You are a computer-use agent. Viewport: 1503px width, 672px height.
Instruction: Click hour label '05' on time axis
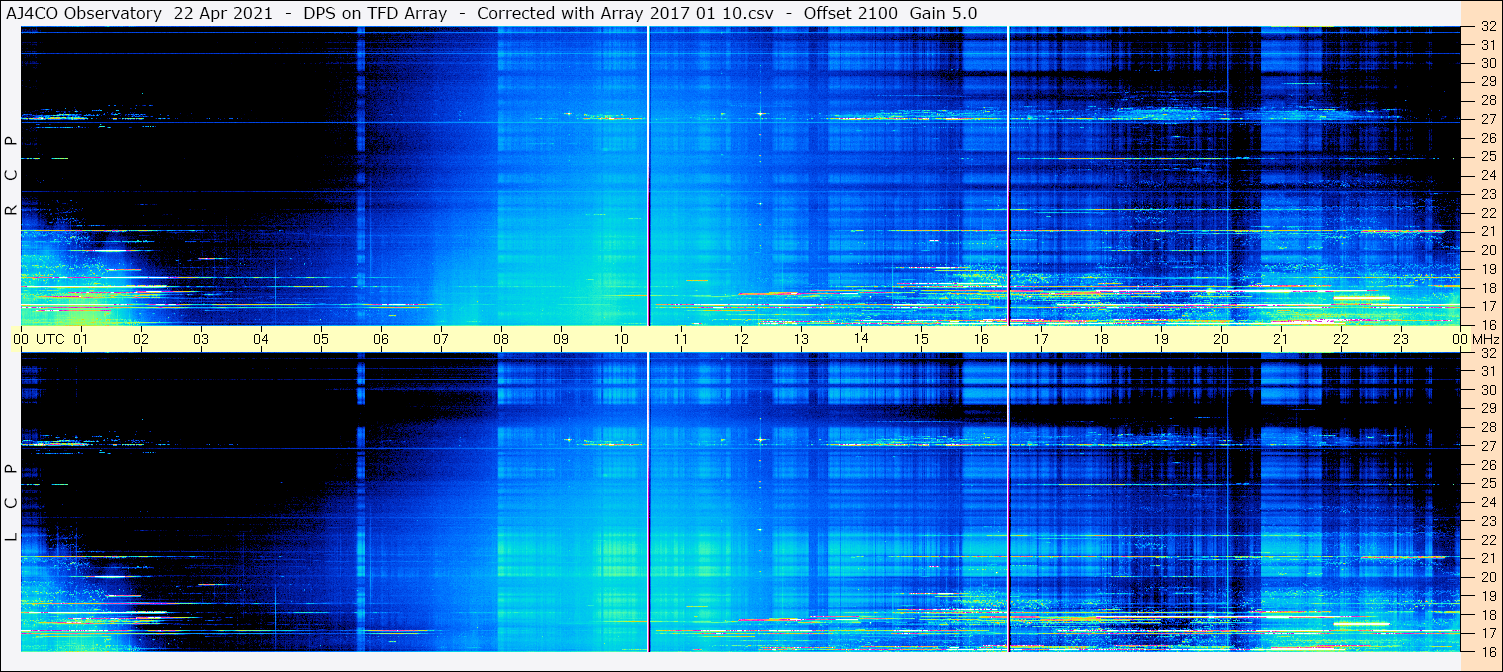(x=321, y=339)
